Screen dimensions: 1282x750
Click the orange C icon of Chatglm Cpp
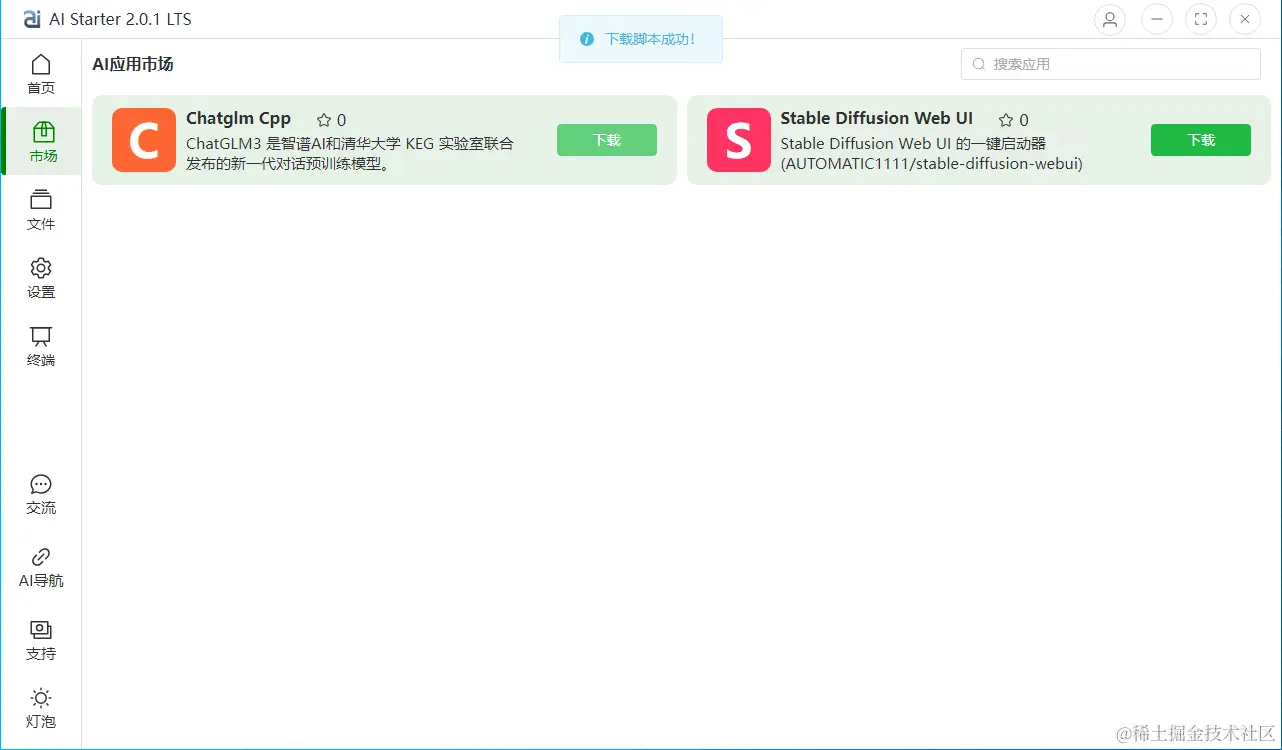[x=144, y=140]
